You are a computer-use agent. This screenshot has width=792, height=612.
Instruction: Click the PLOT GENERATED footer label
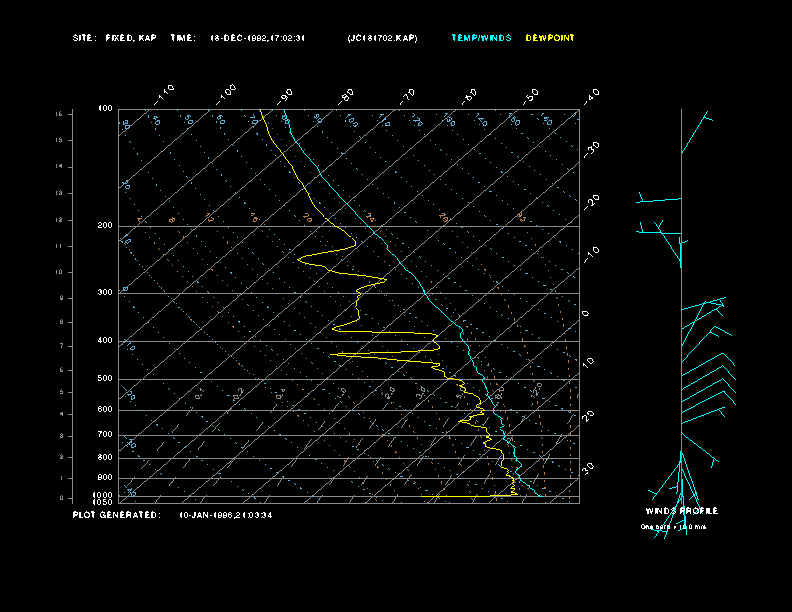116,515
